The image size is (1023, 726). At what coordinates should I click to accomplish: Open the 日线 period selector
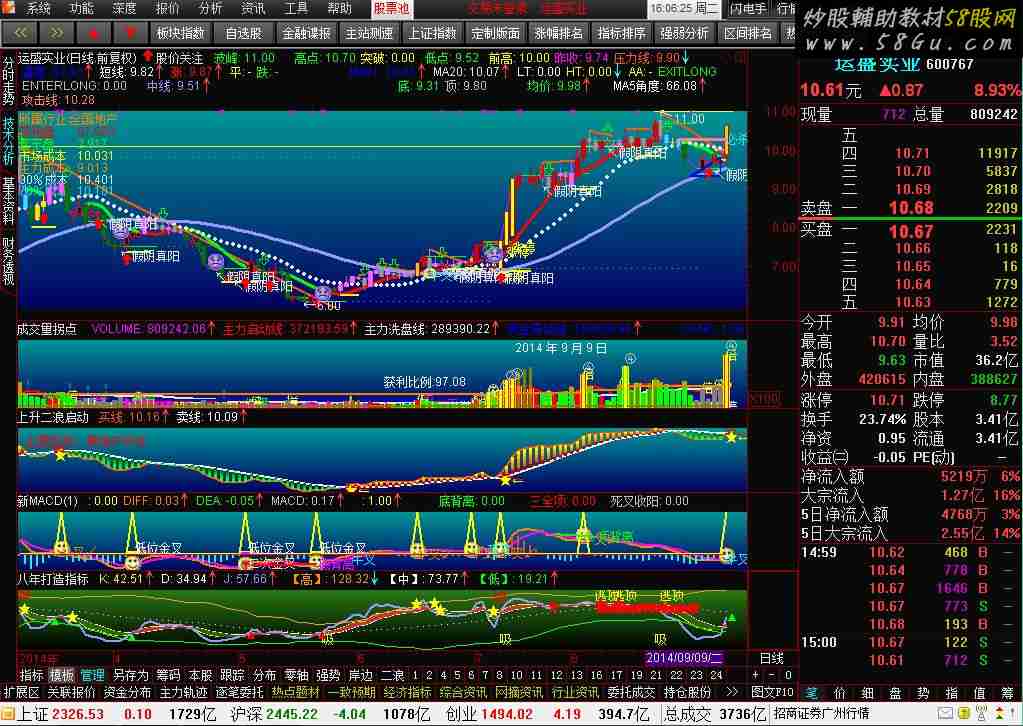click(x=772, y=658)
